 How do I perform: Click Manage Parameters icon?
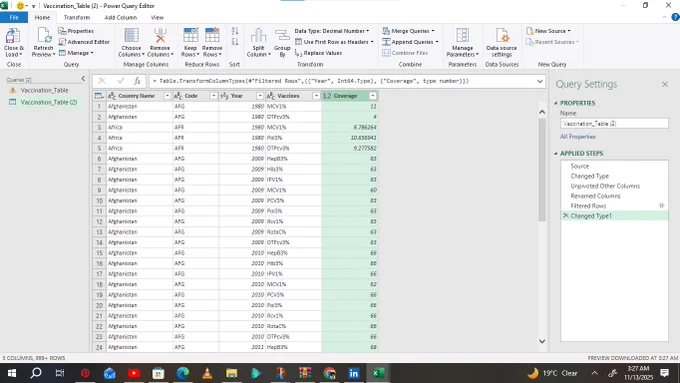coord(462,36)
